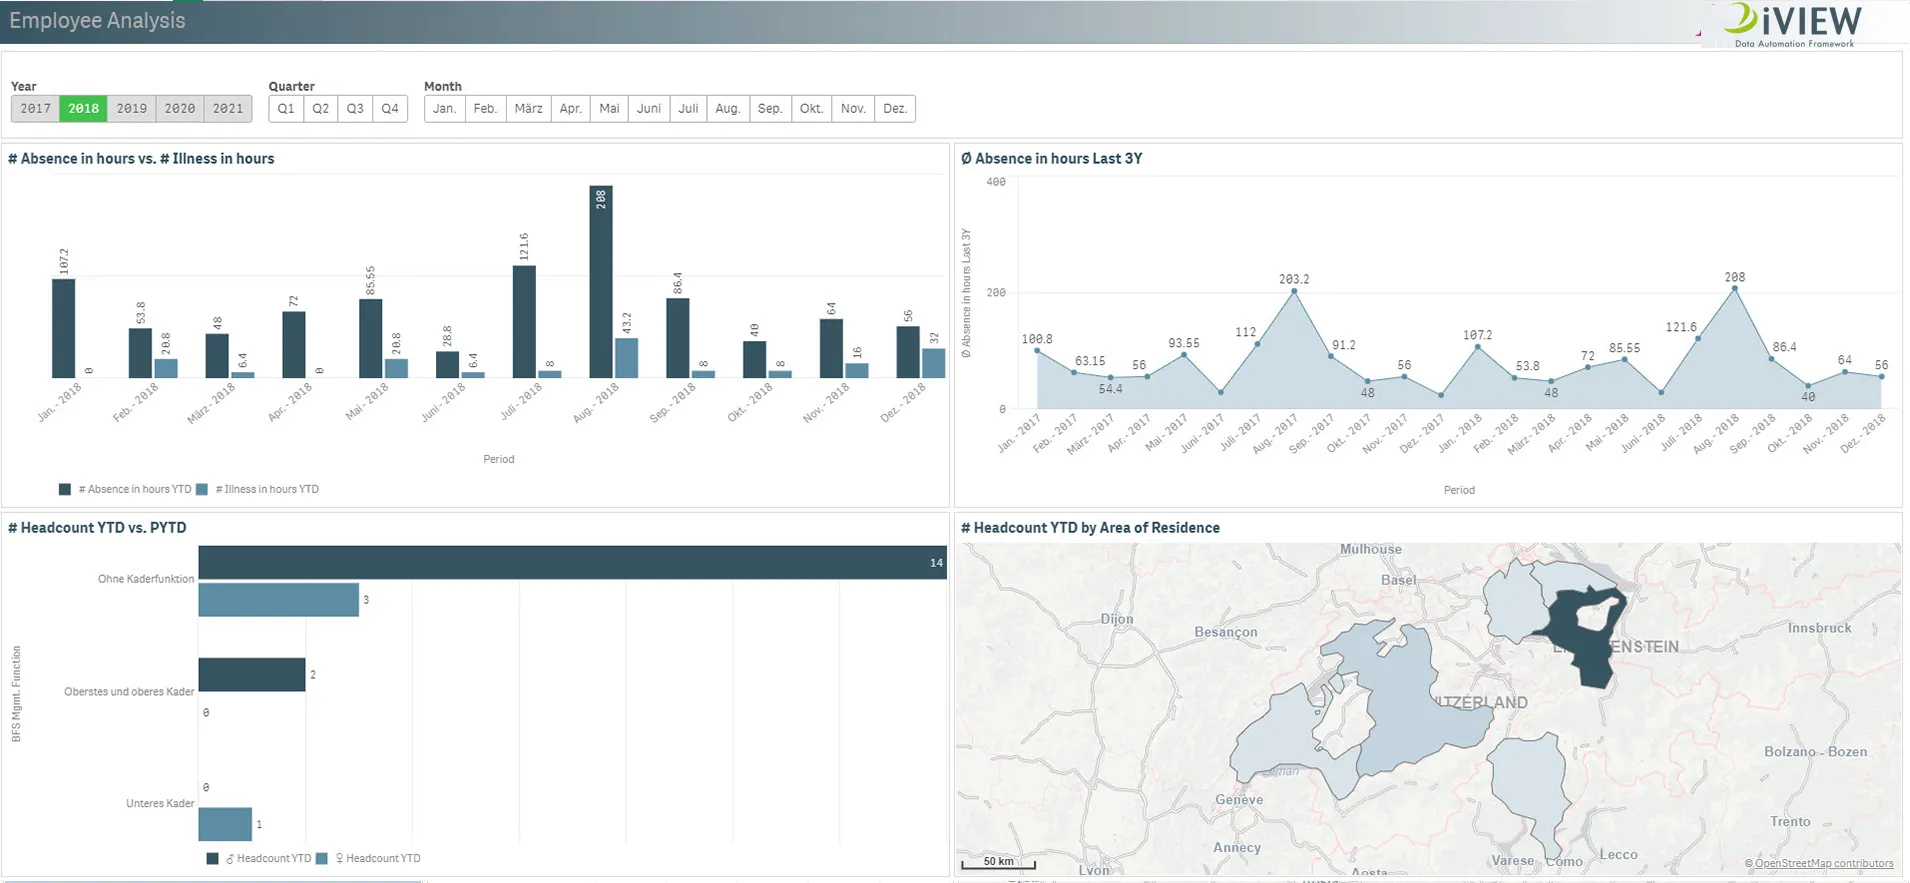Screen dimensions: 1910x883
Task: Click the Aug.-2018 absence bar showing 208
Action: pyautogui.click(x=601, y=281)
